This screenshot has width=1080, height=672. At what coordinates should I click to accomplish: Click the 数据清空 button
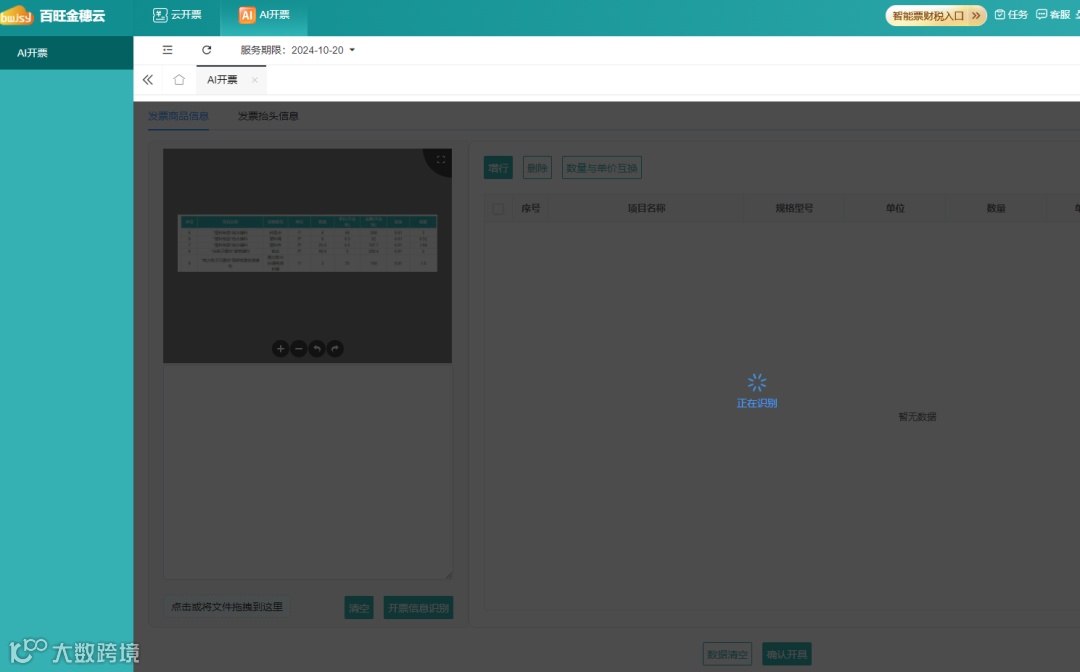[727, 654]
